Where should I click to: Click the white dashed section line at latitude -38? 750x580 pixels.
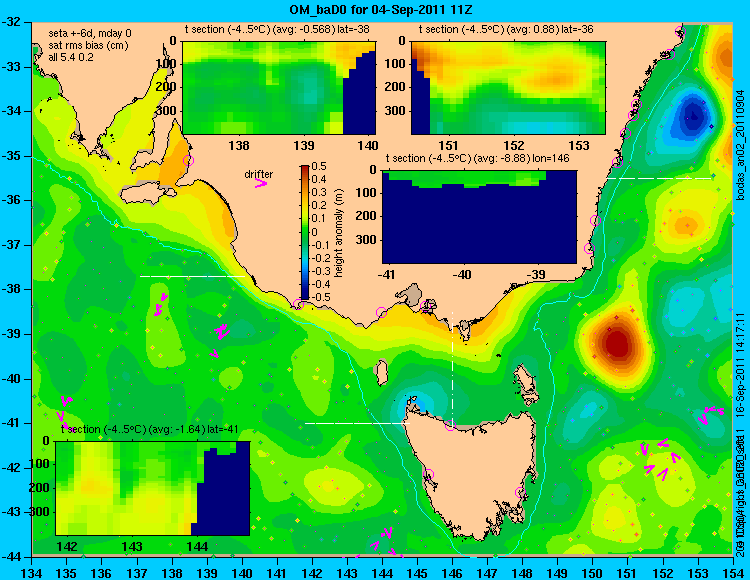(x=192, y=276)
